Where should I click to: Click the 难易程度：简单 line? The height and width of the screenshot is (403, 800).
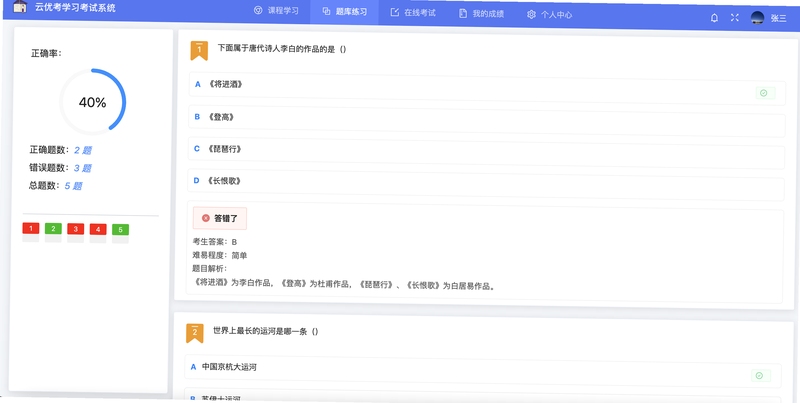[x=219, y=255]
